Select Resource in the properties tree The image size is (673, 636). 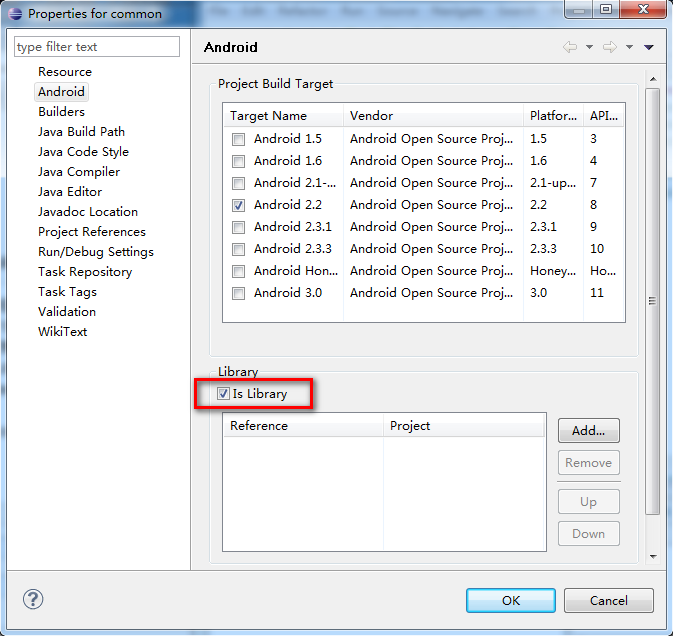(65, 72)
